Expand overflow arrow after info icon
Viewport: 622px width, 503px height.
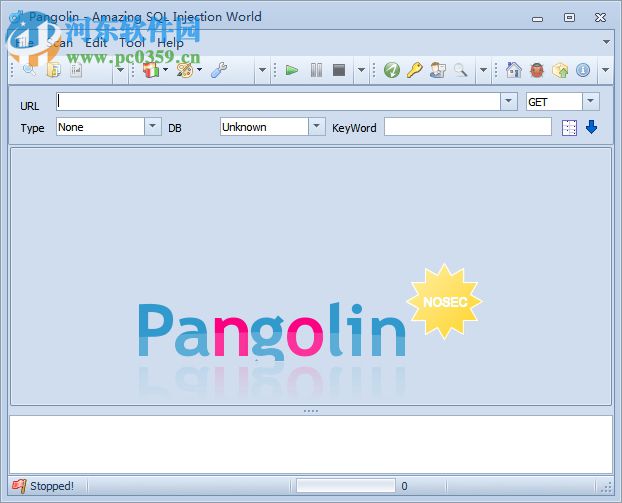pyautogui.click(x=605, y=70)
